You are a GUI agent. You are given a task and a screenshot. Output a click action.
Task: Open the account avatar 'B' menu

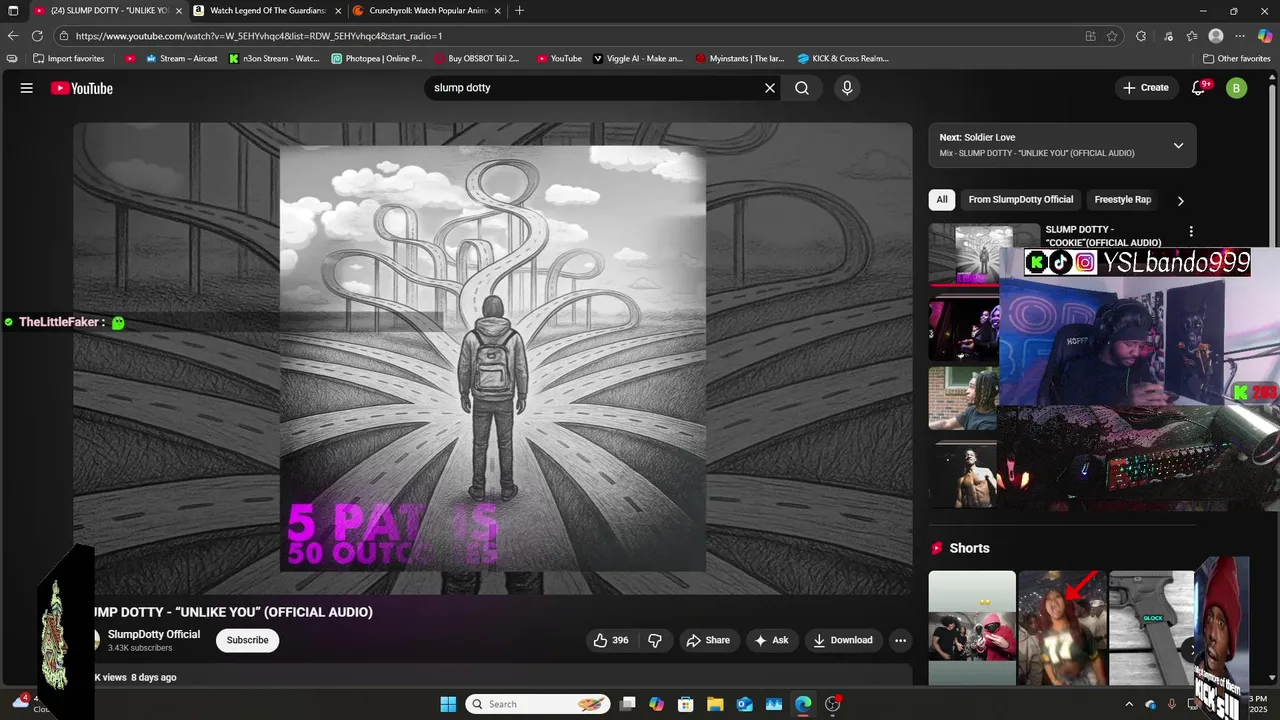click(1237, 88)
